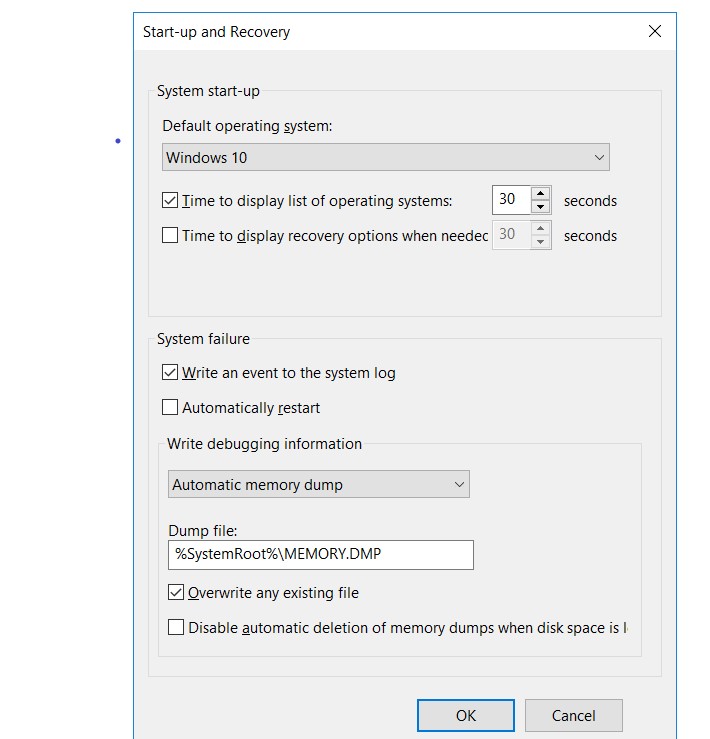Viewport: 710px width, 739px height.
Task: Click the Default operating system label
Action: pos(247,126)
